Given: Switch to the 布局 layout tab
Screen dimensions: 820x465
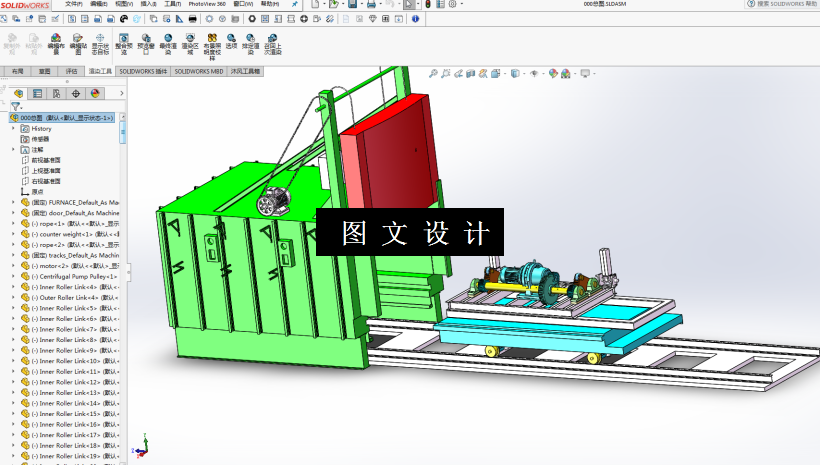Looking at the screenshot, I should [17, 71].
